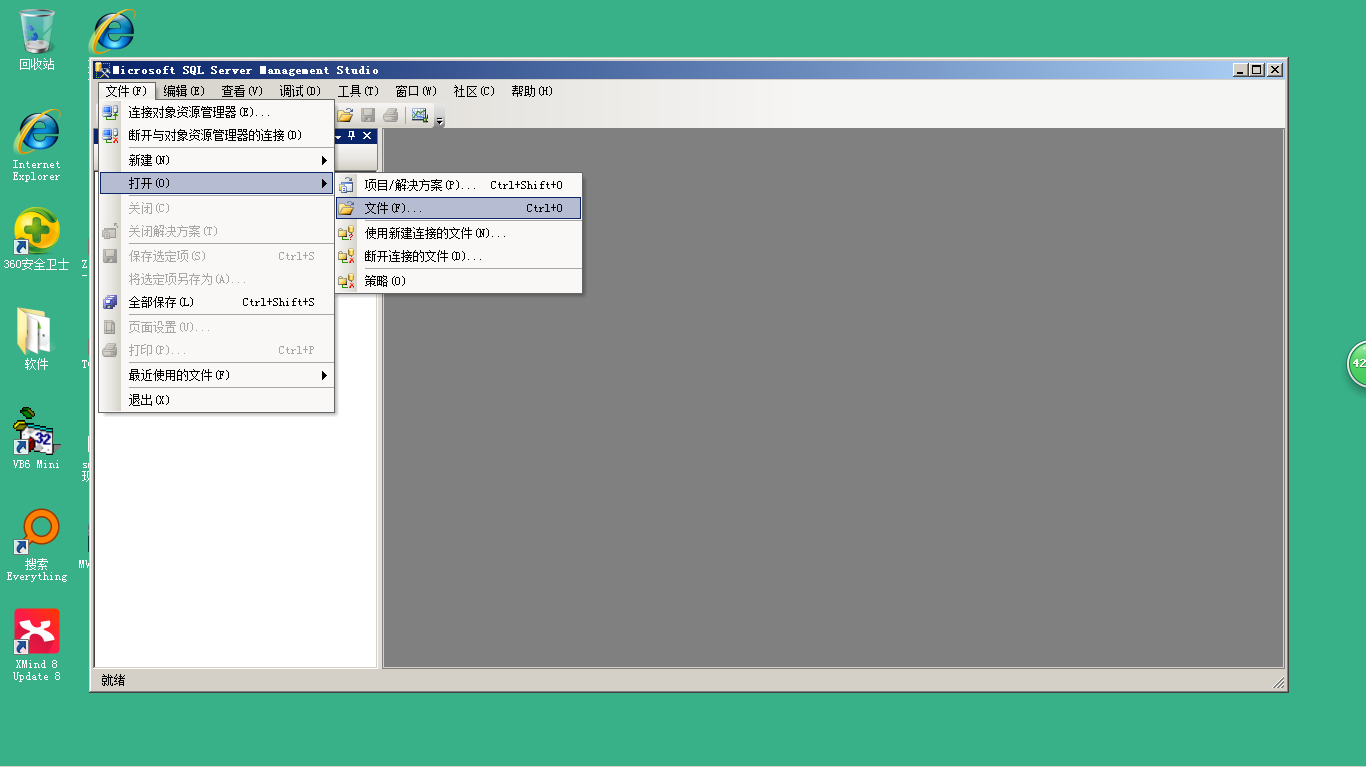
Task: Open the 调试(D) menu
Action: pyautogui.click(x=300, y=91)
